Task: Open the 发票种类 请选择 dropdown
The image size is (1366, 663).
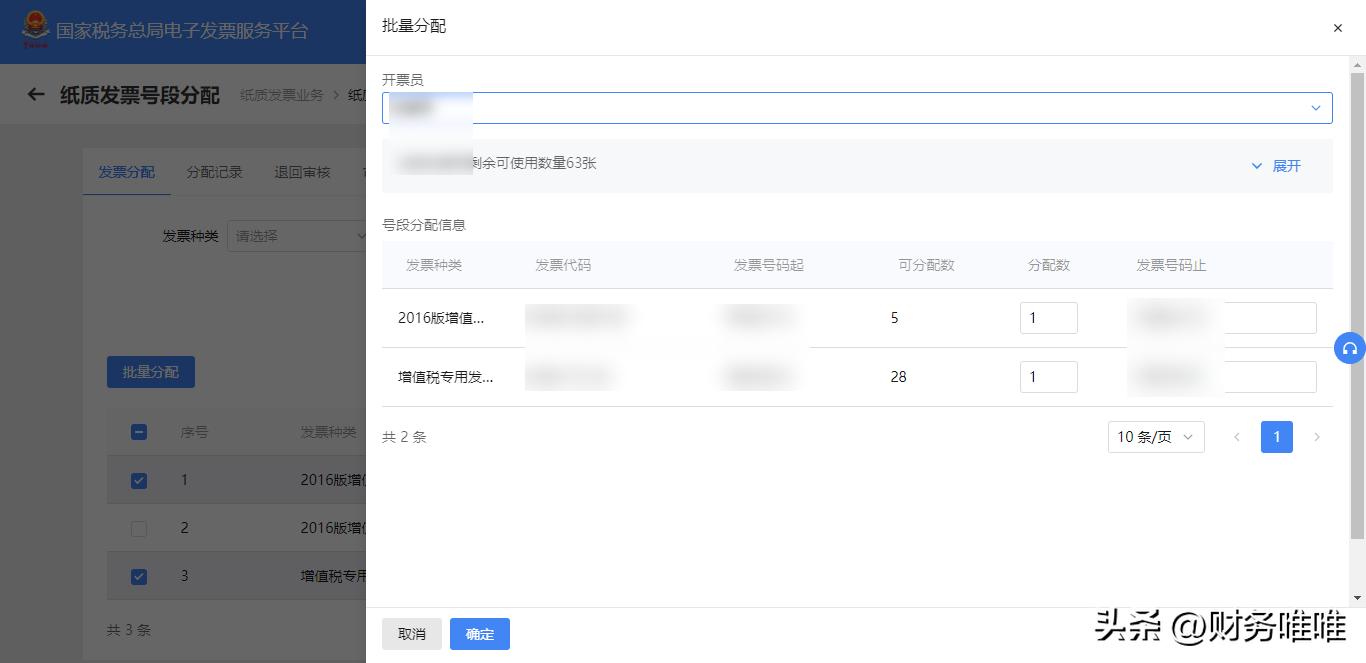Action: click(310, 235)
